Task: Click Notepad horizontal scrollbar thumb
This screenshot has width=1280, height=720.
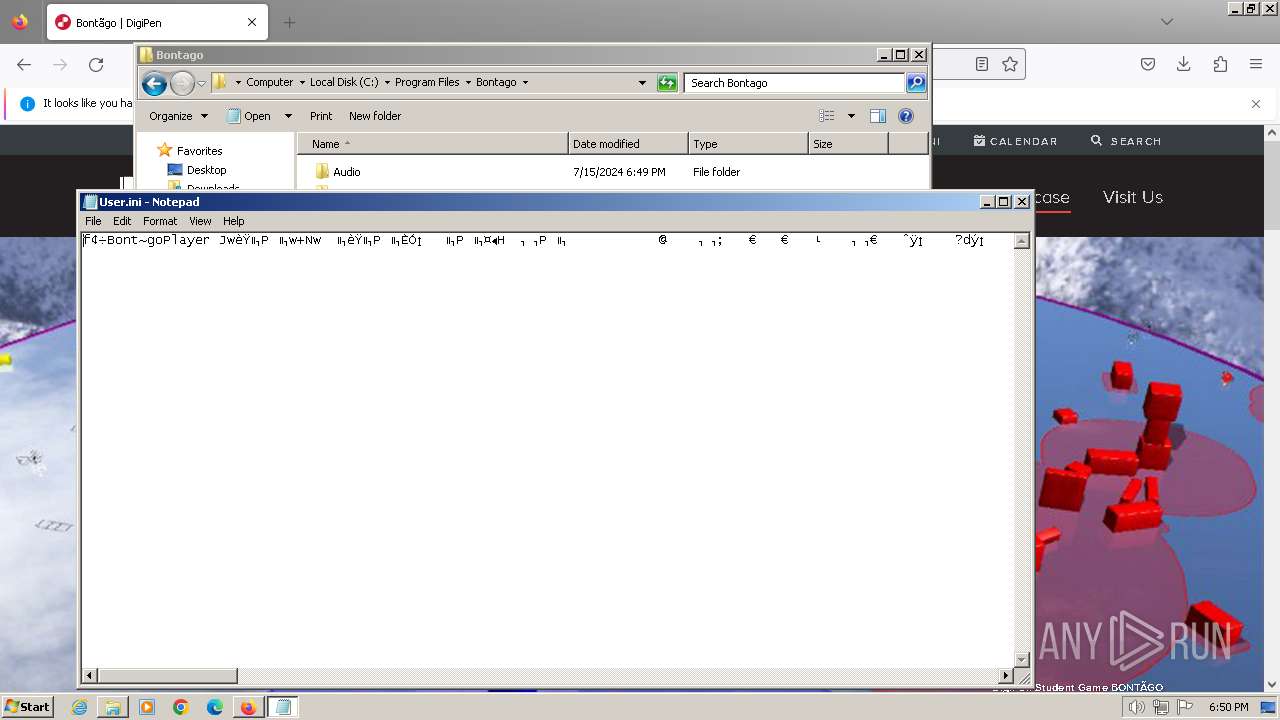Action: [168, 676]
